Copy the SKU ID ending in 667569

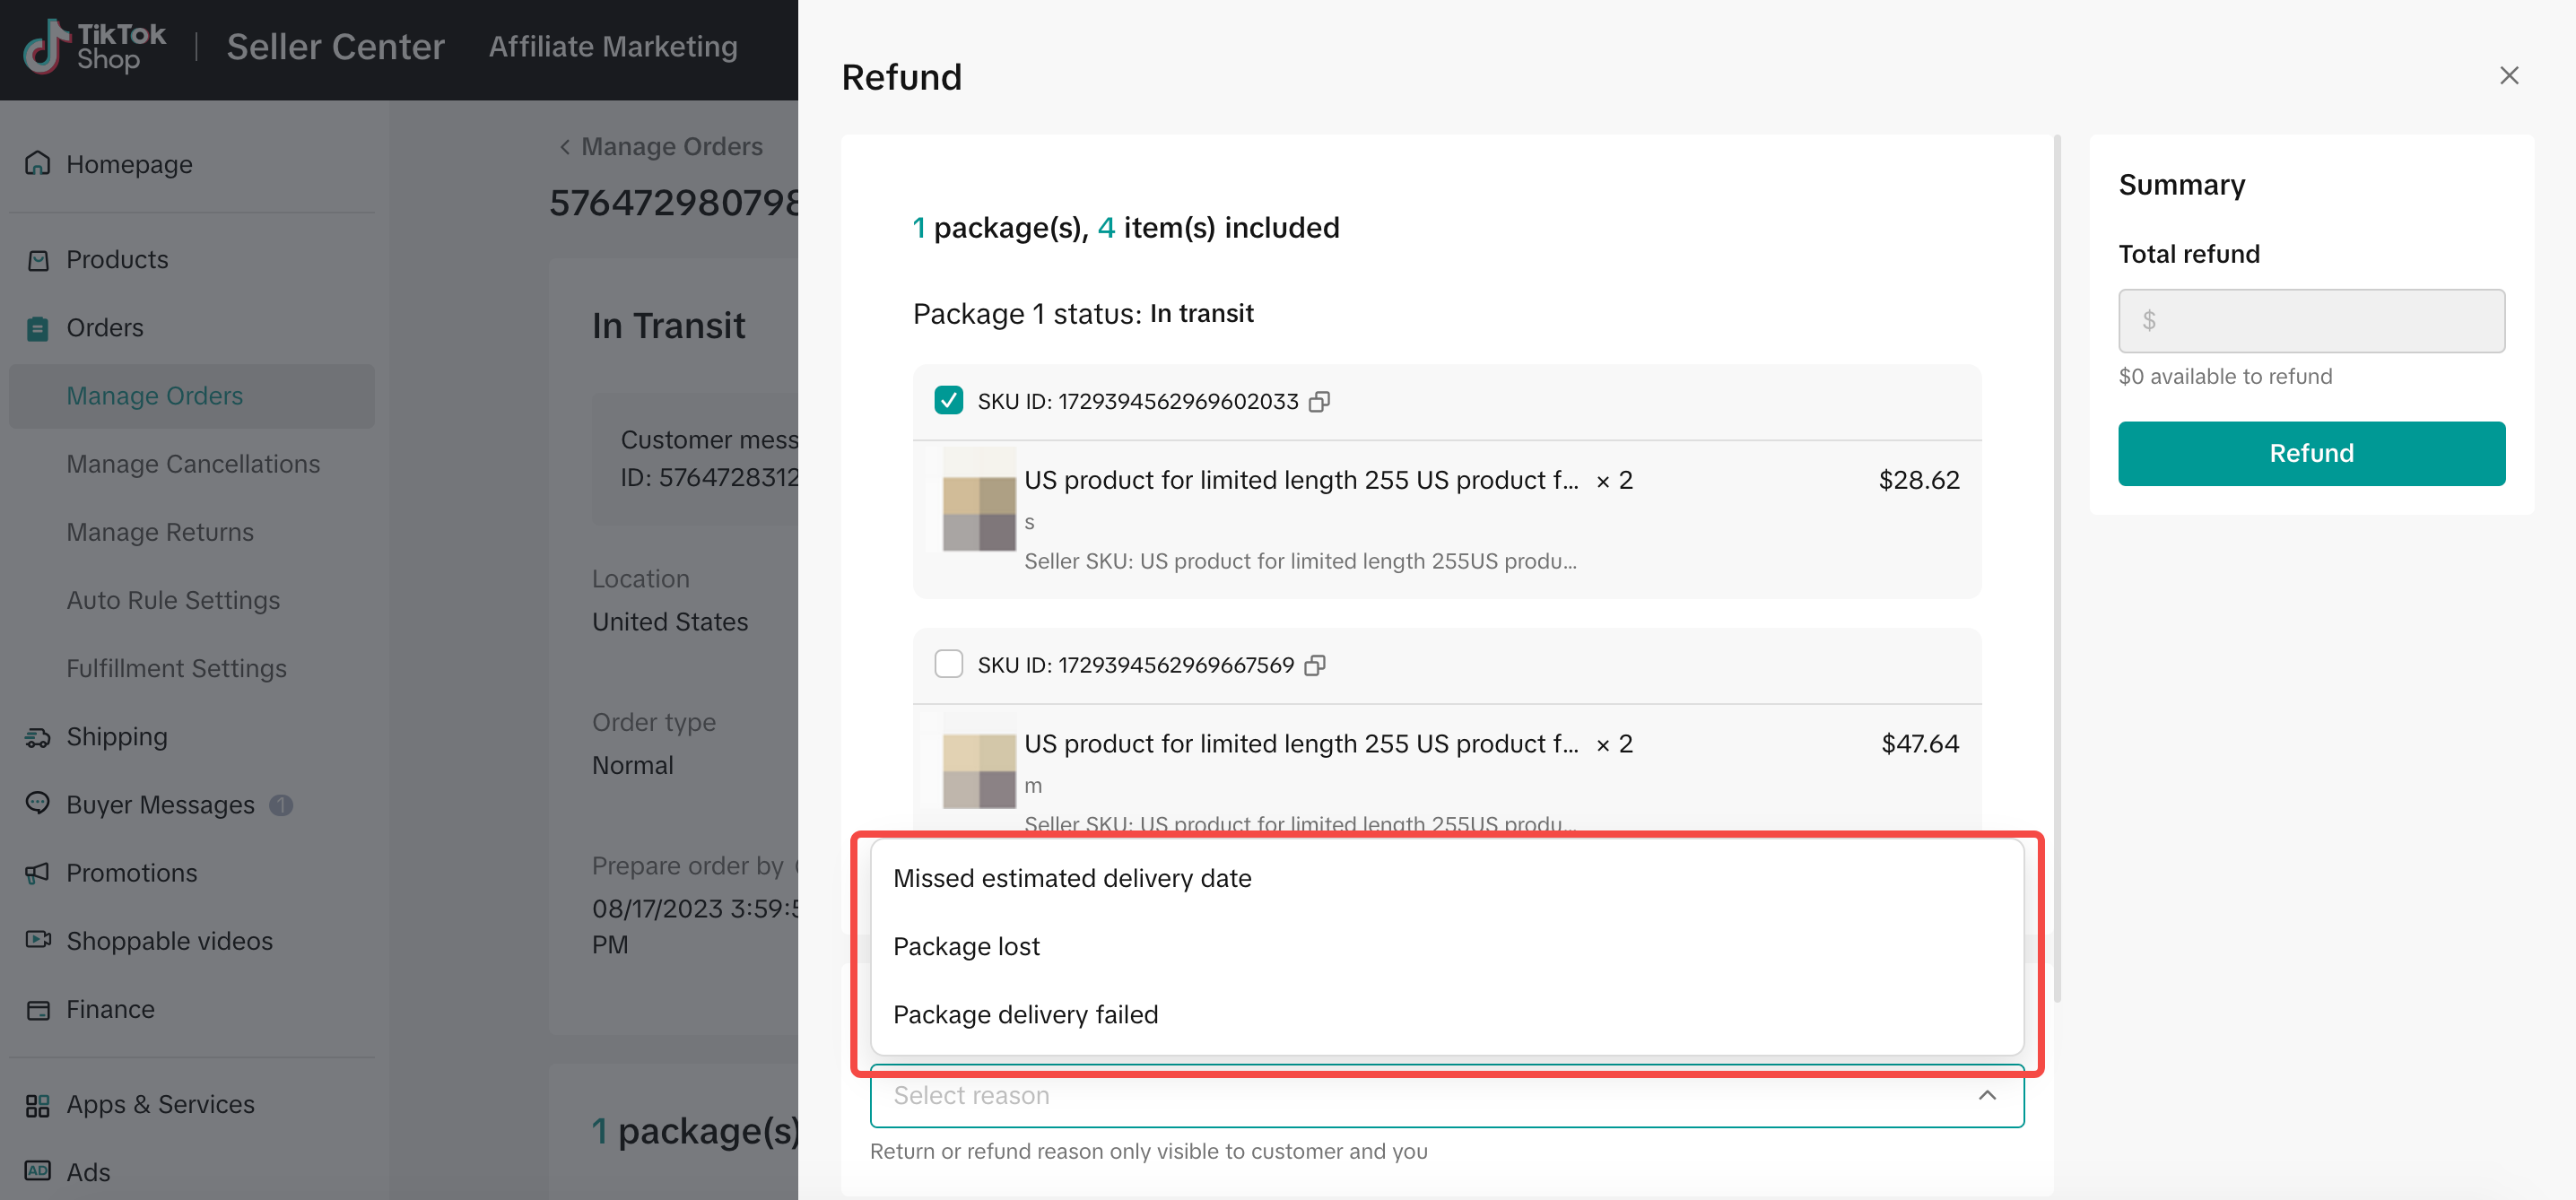pos(1315,665)
